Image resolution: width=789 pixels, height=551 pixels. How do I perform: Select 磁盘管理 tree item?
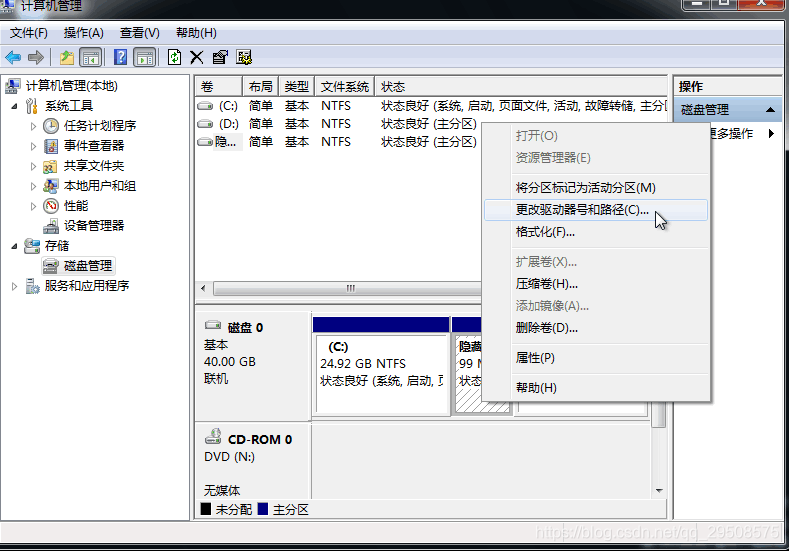78,266
